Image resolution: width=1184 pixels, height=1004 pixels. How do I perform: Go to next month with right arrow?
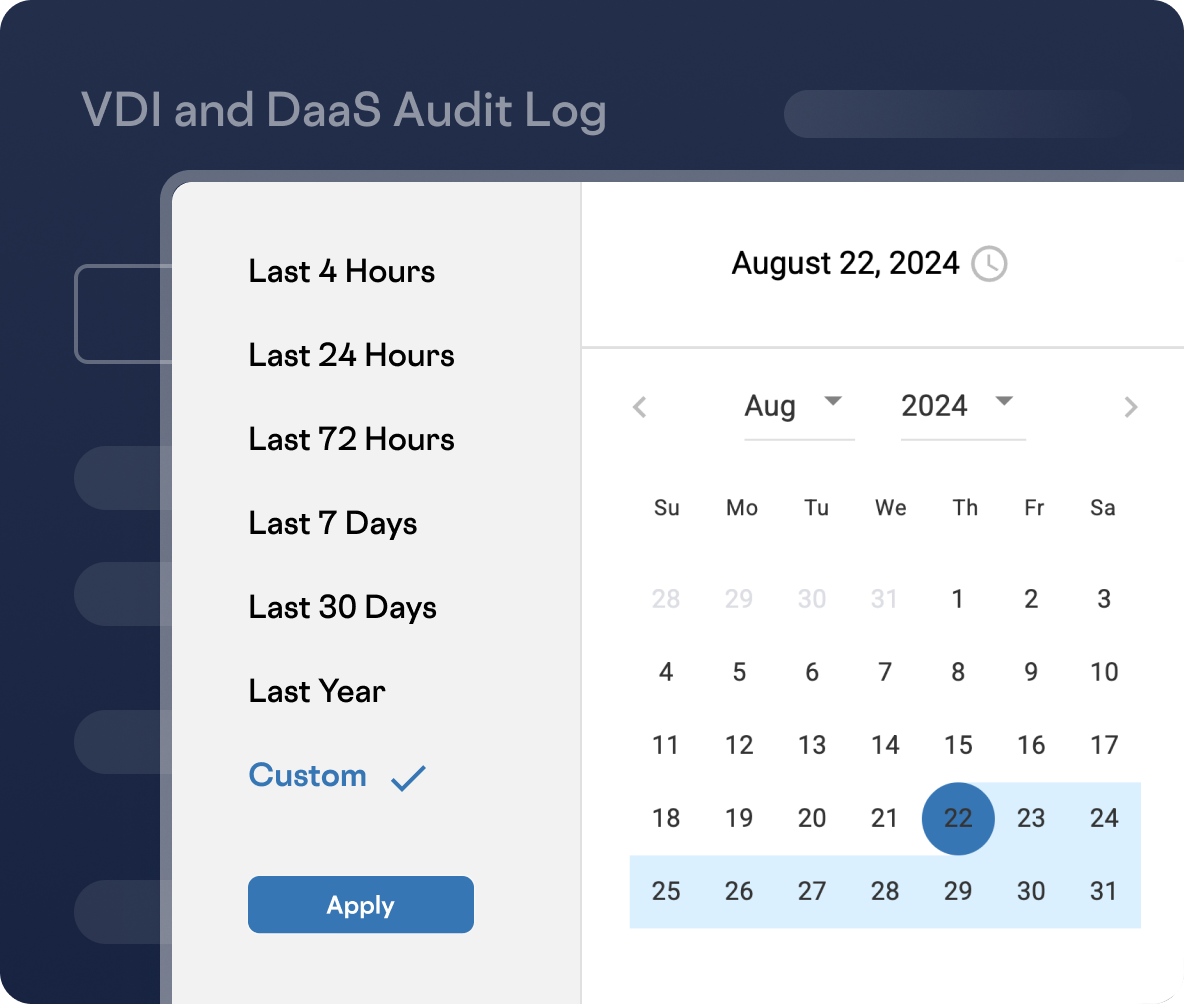[x=1131, y=407]
